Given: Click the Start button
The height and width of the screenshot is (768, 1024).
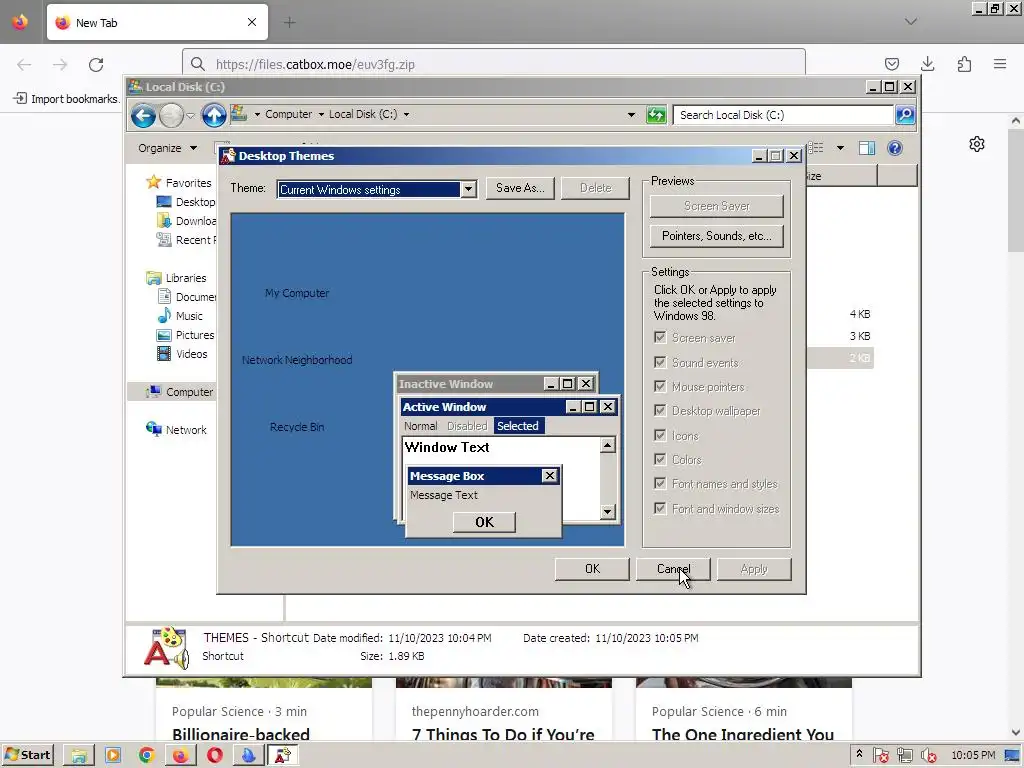Looking at the screenshot, I should tap(28, 756).
